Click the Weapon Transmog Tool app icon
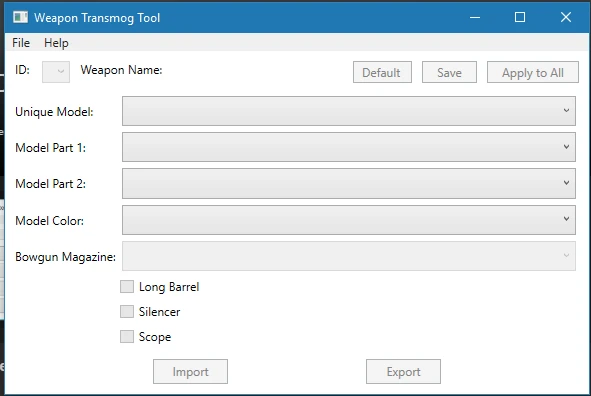This screenshot has width=591, height=396. 20,17
